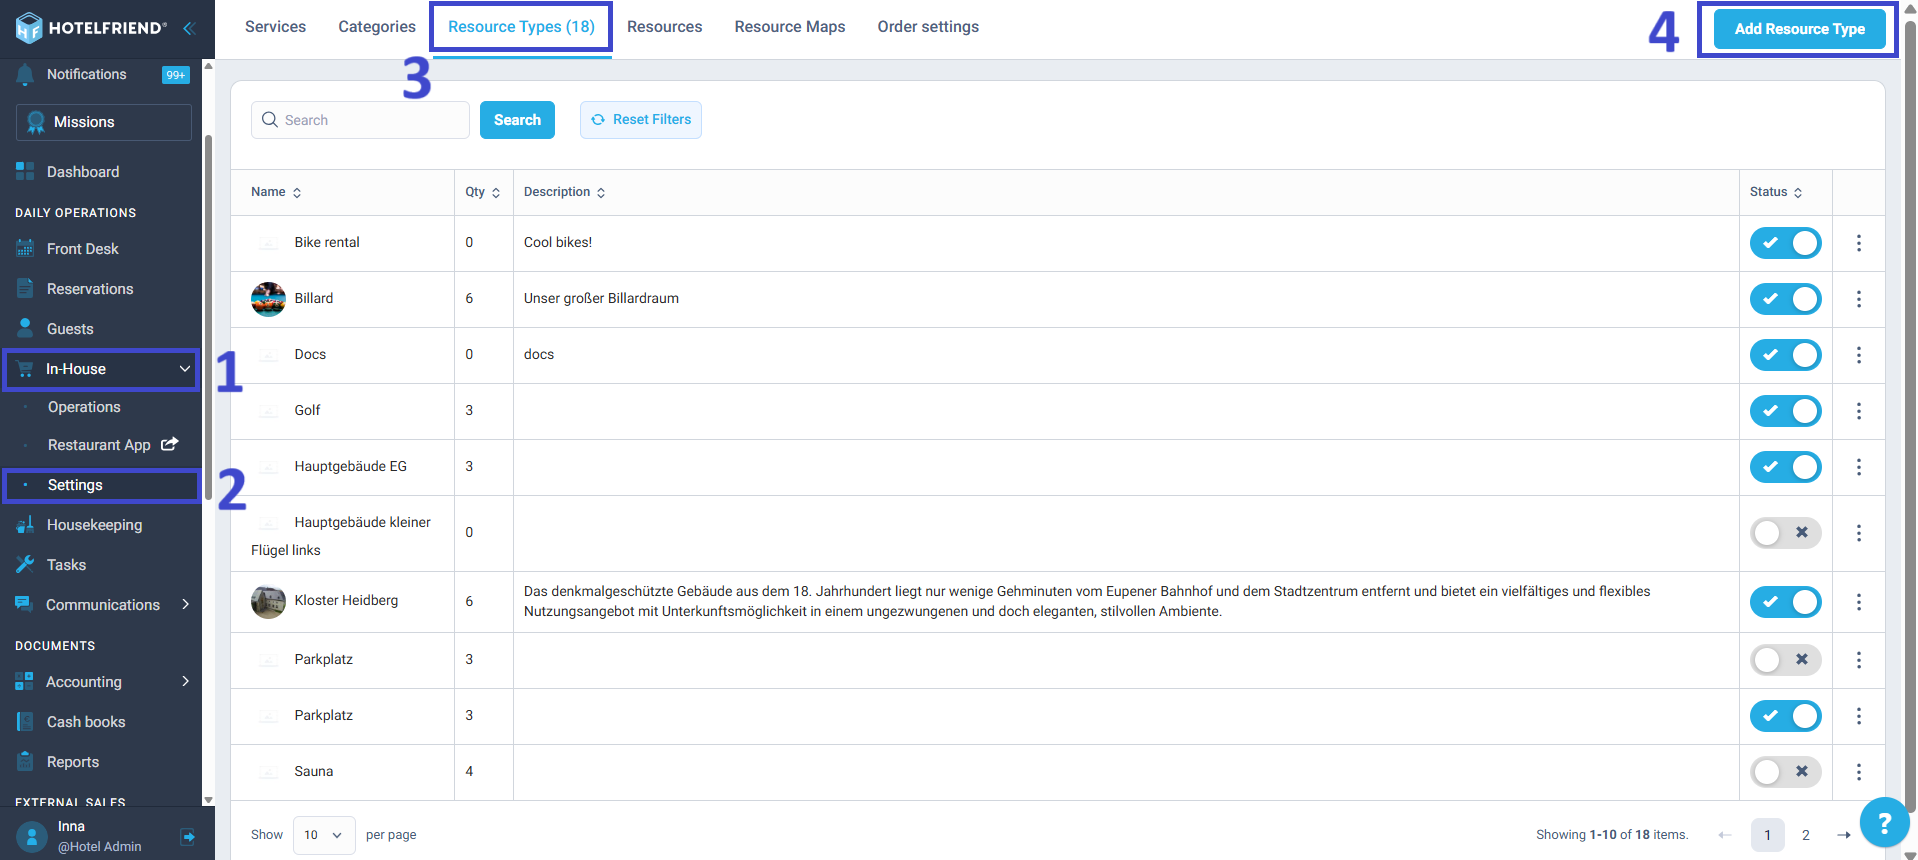Open the Order settings tab

pyautogui.click(x=928, y=27)
